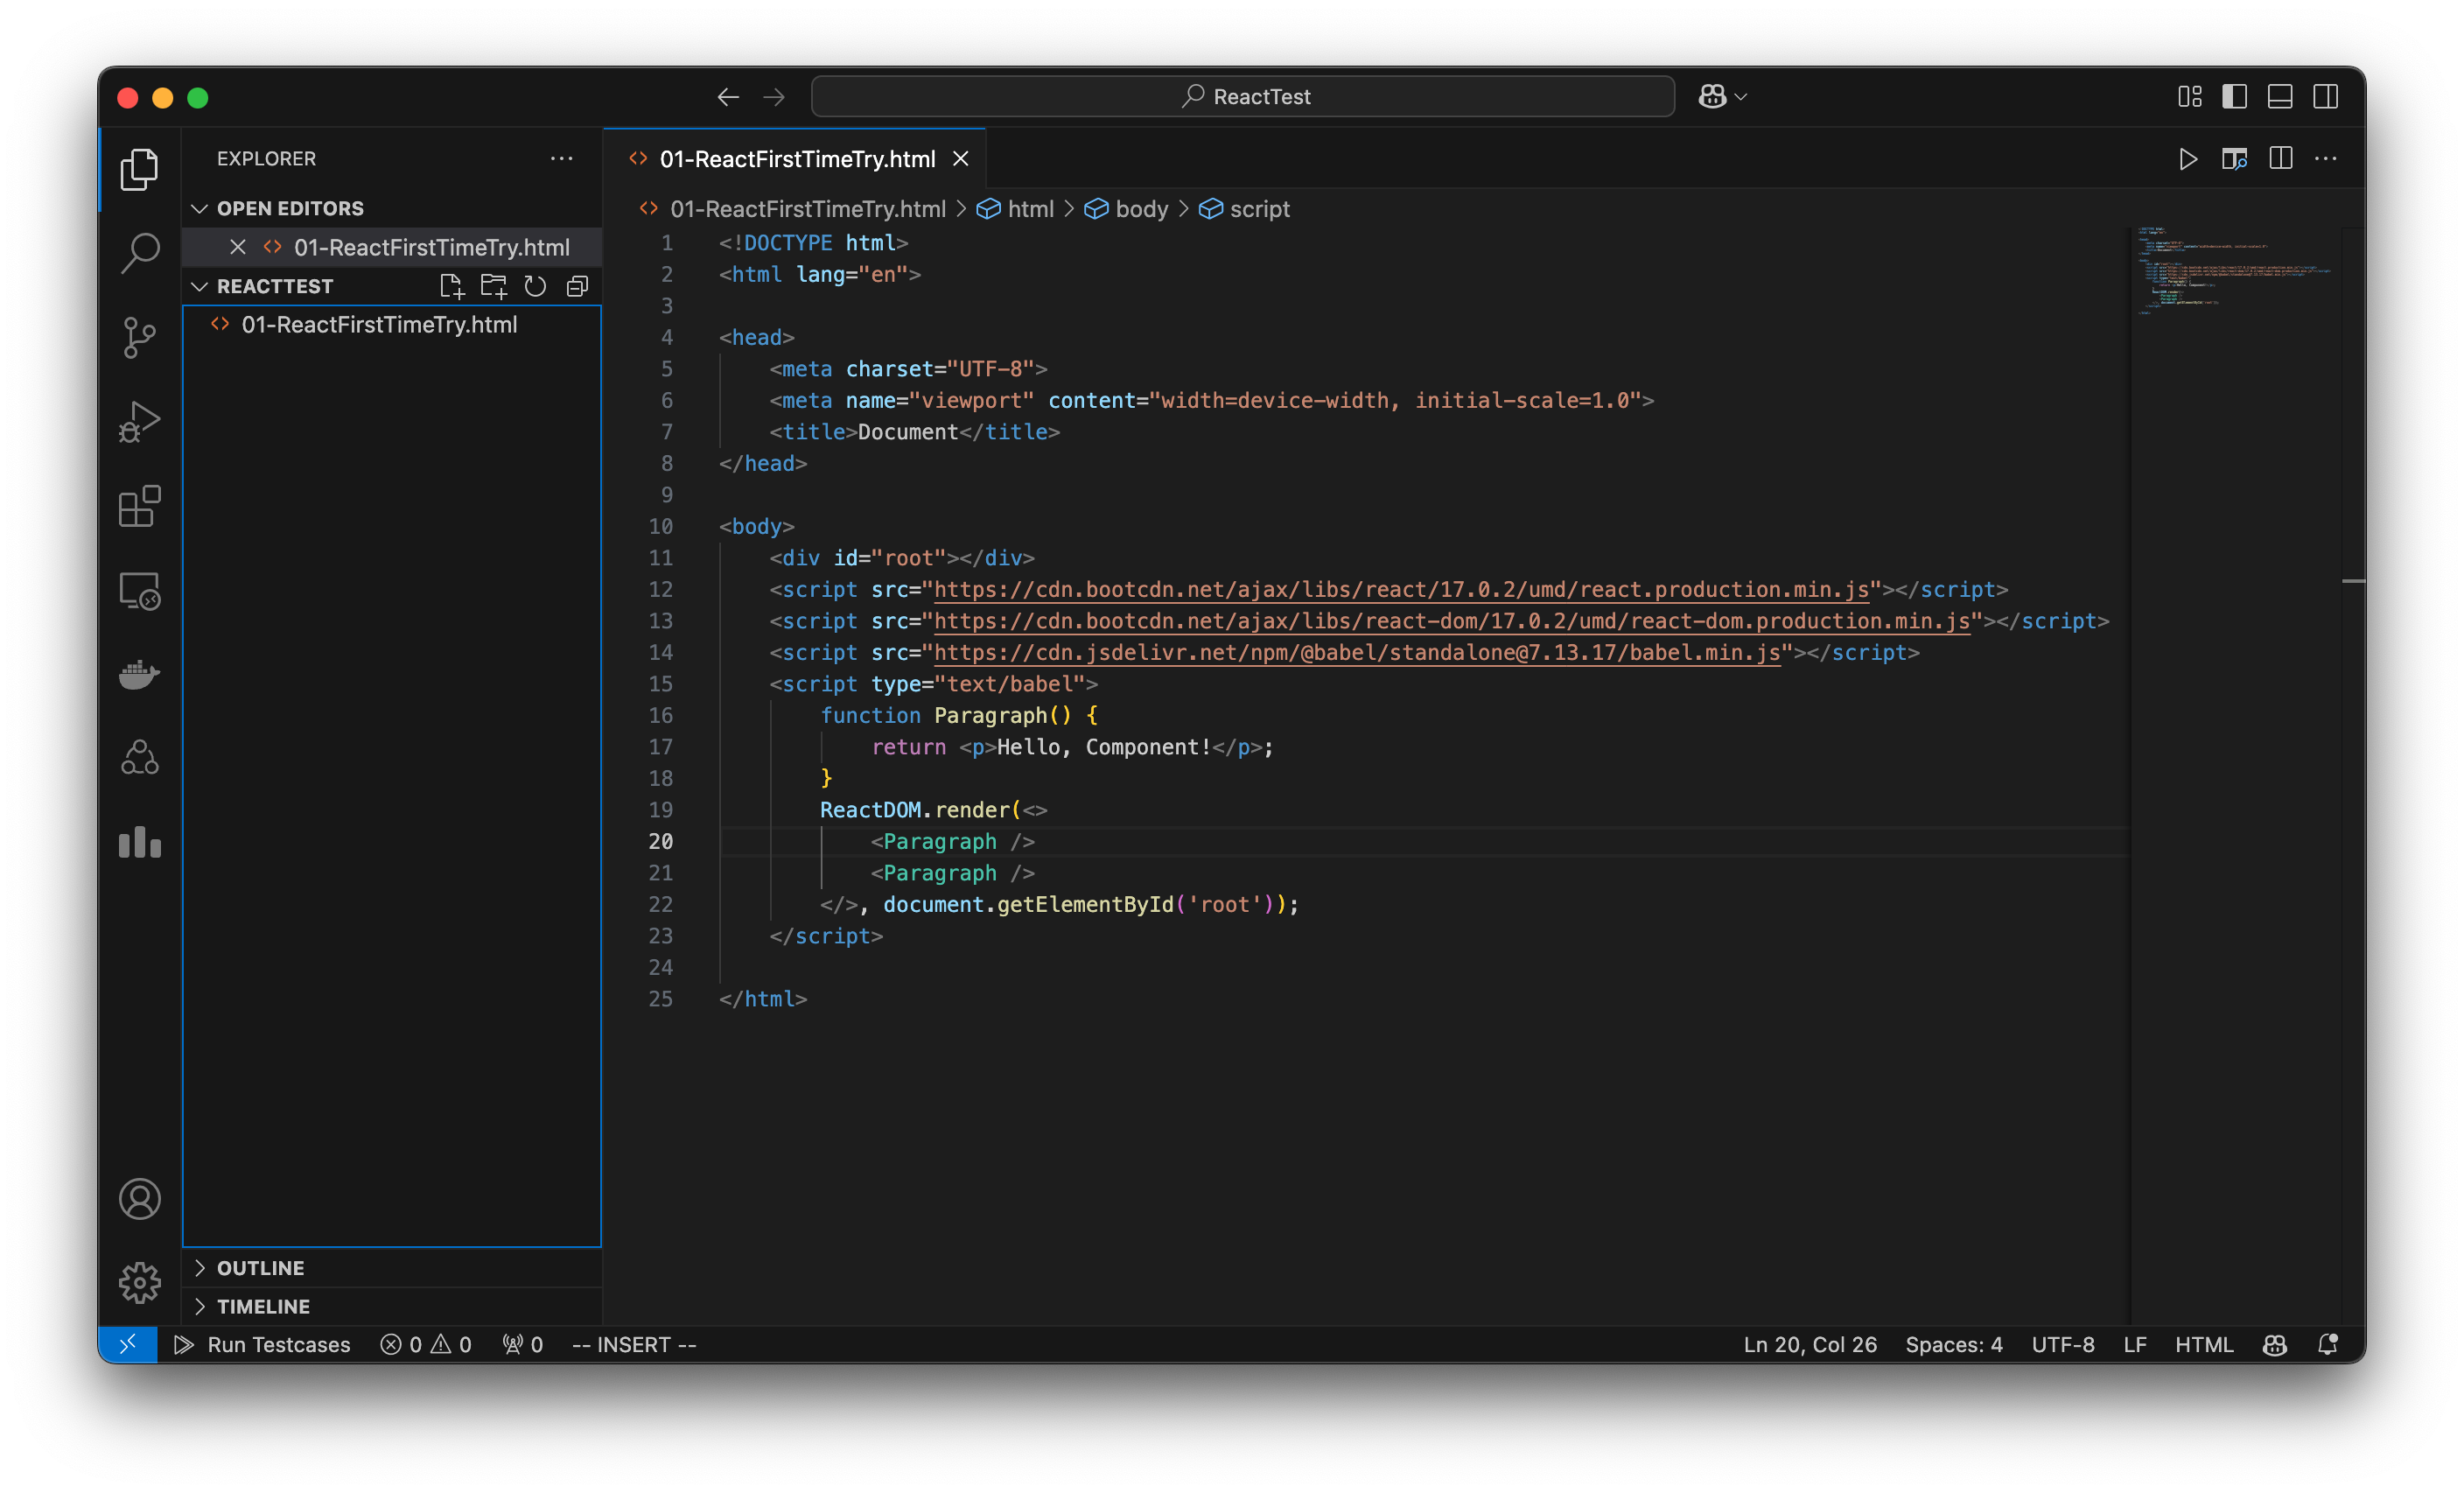Toggle the Primary Side Bar visibility
2464x1493 pixels.
(2234, 96)
